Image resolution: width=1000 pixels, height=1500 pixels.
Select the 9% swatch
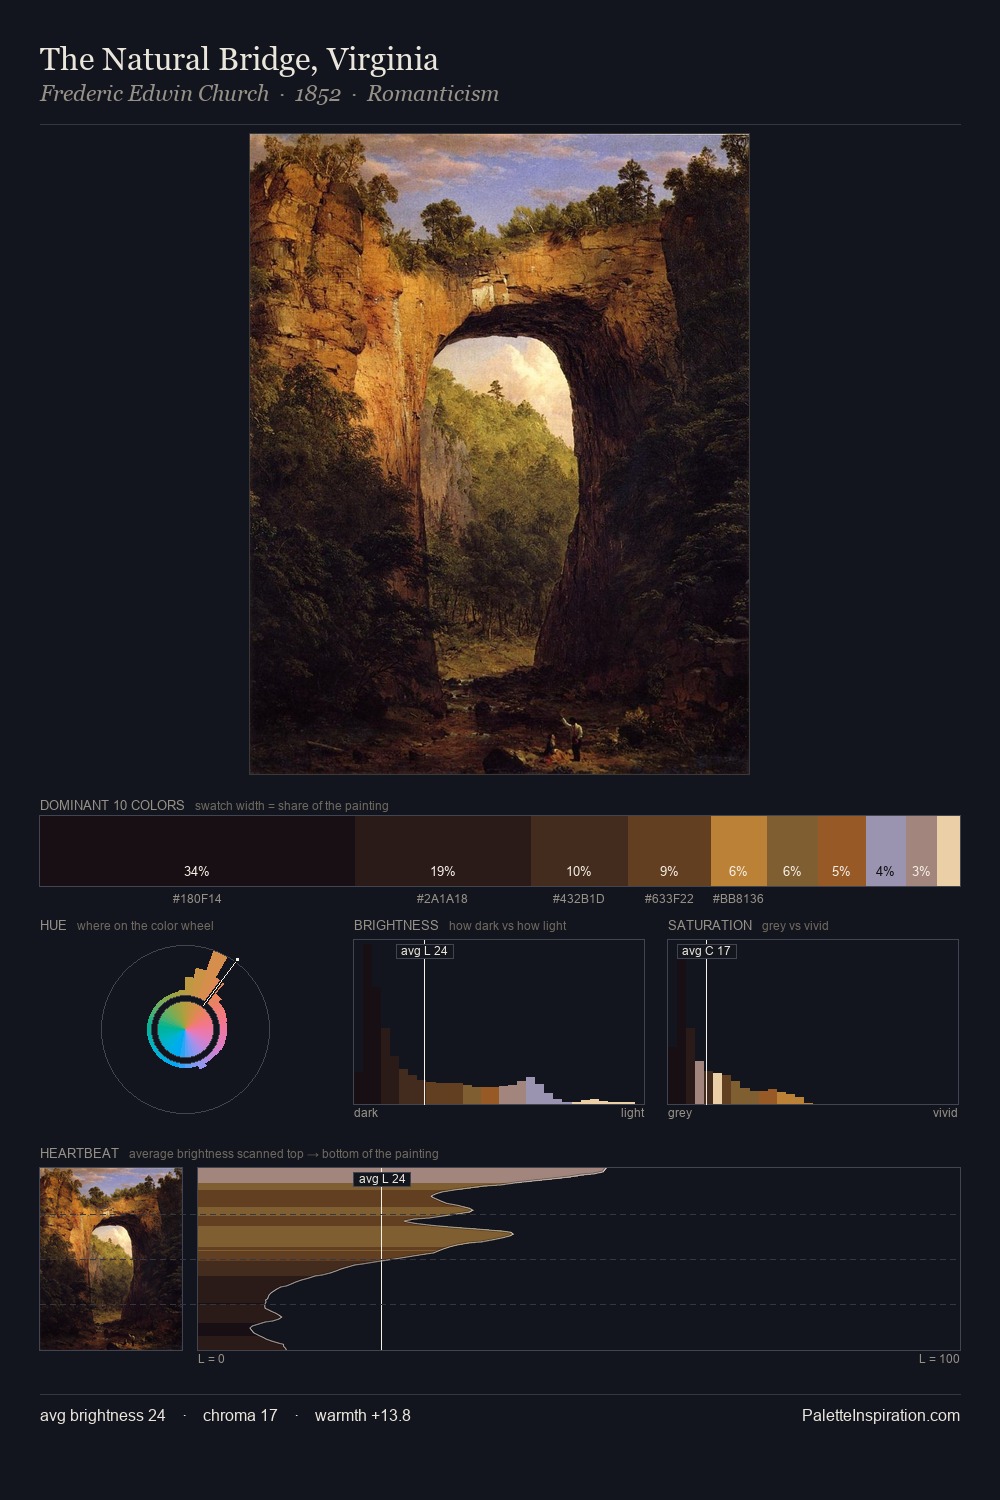point(669,851)
